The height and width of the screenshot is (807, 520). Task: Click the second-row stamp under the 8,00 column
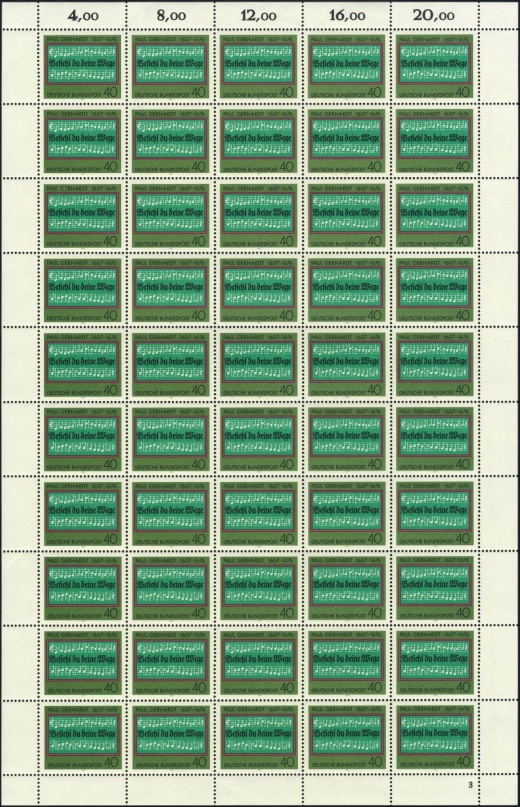(170, 141)
